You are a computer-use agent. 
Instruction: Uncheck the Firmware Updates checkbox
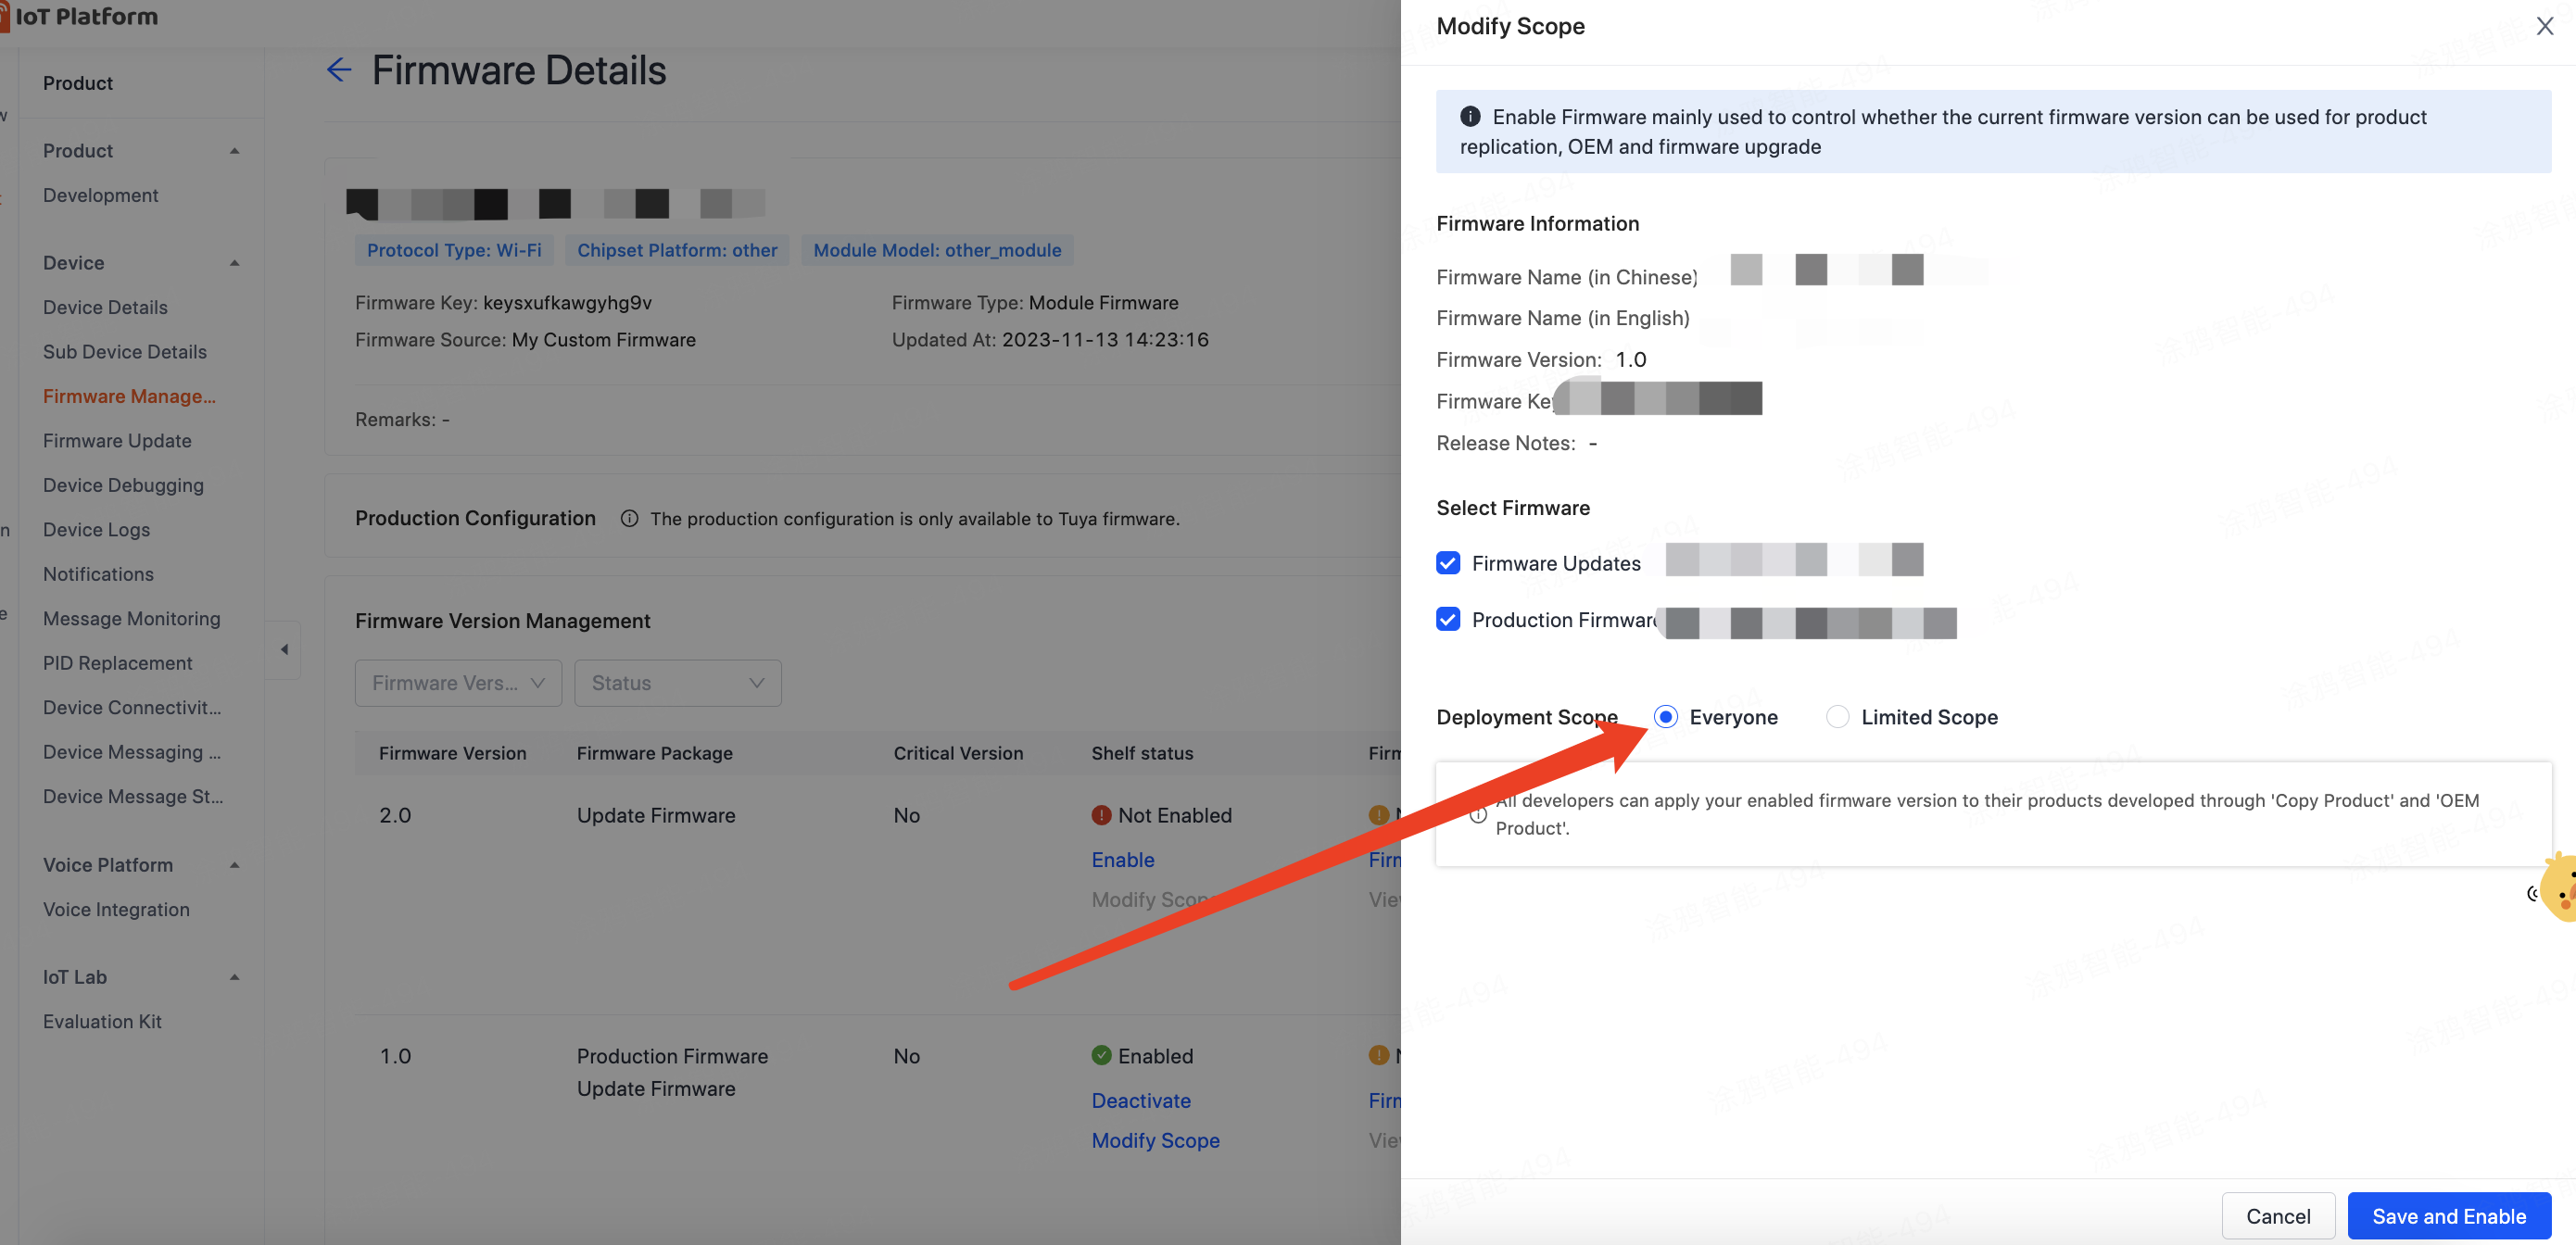1447,563
